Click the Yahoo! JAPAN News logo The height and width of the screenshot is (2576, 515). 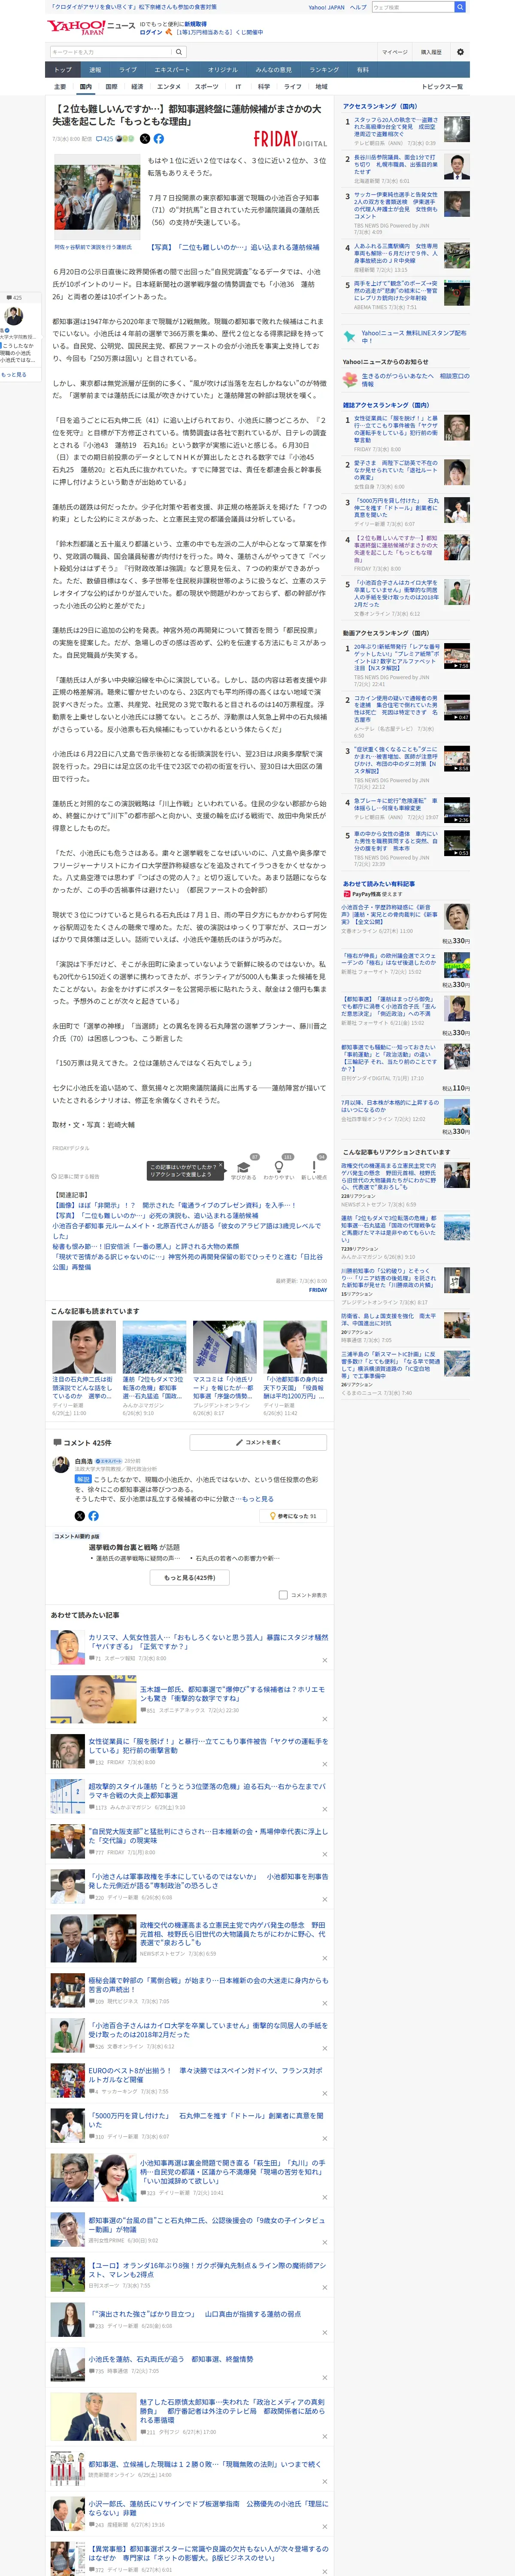90,27
